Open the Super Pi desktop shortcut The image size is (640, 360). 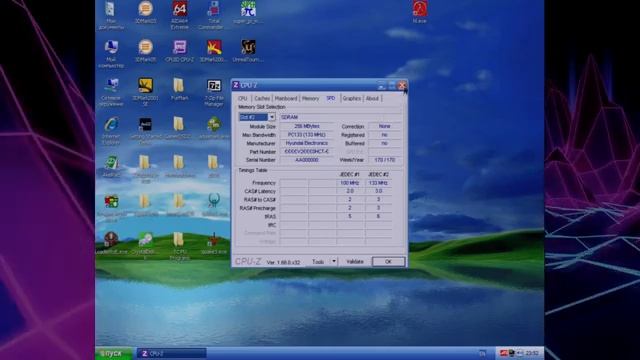click(x=248, y=13)
